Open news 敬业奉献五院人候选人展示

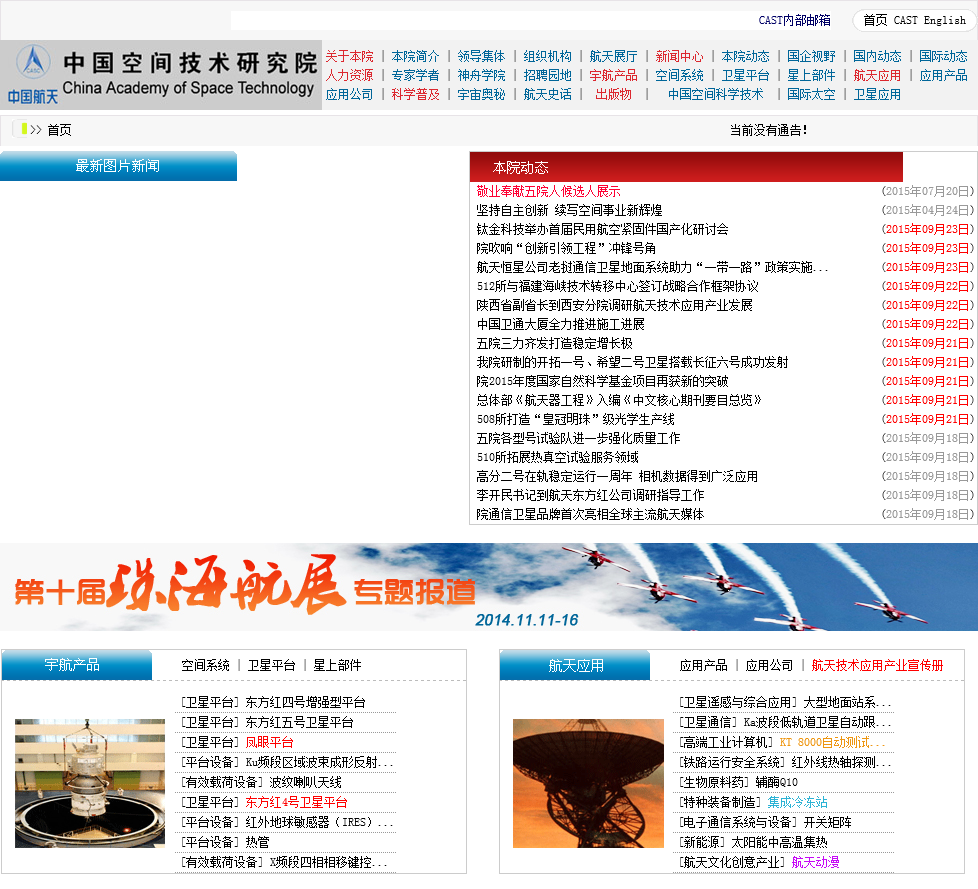coord(548,192)
